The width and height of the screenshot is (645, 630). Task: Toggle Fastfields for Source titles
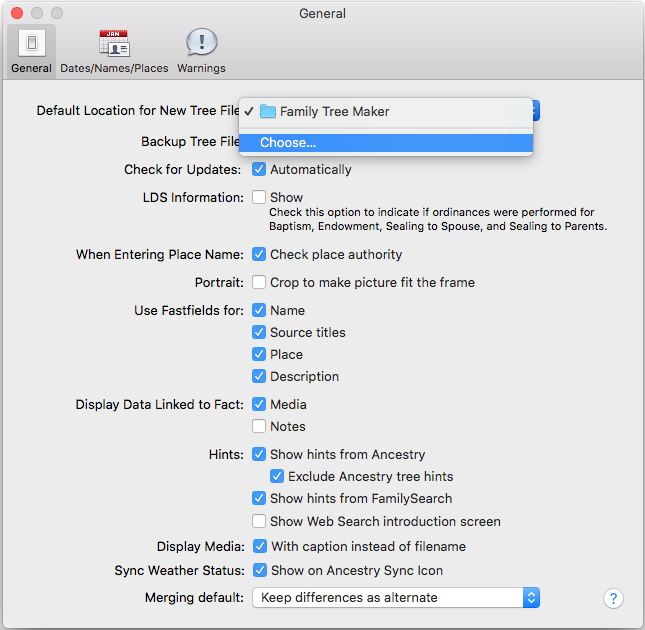click(259, 332)
